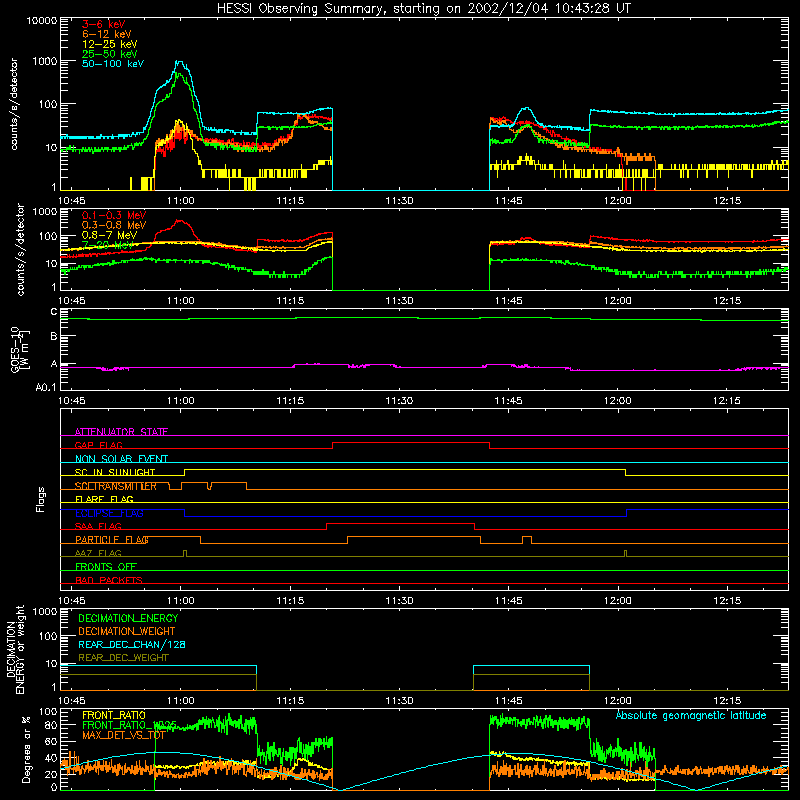Click the 0.3-0.8 MeV legend label
800x800 pixels.
point(114,225)
